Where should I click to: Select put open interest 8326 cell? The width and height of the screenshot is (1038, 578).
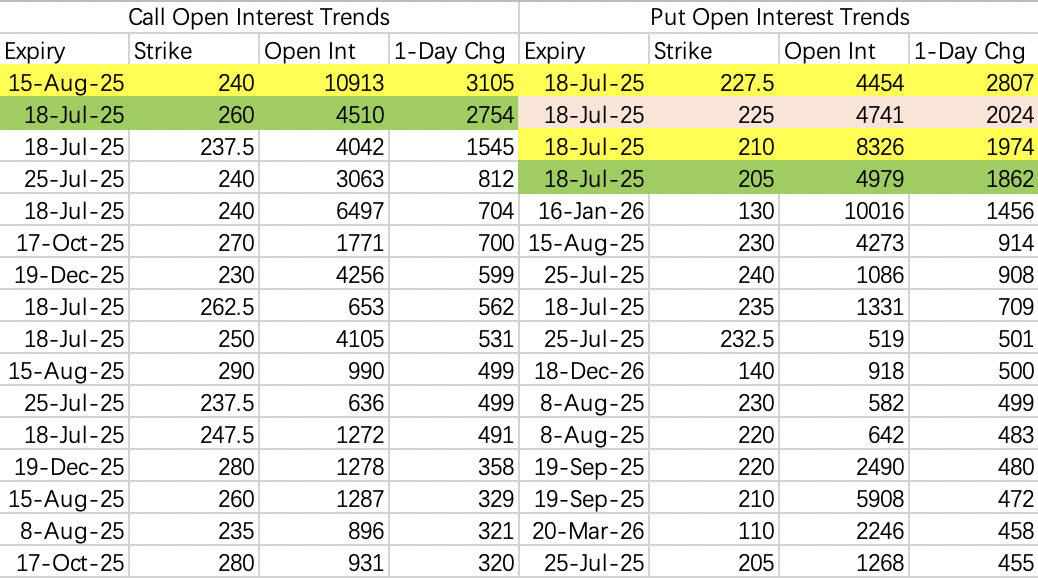(x=843, y=146)
